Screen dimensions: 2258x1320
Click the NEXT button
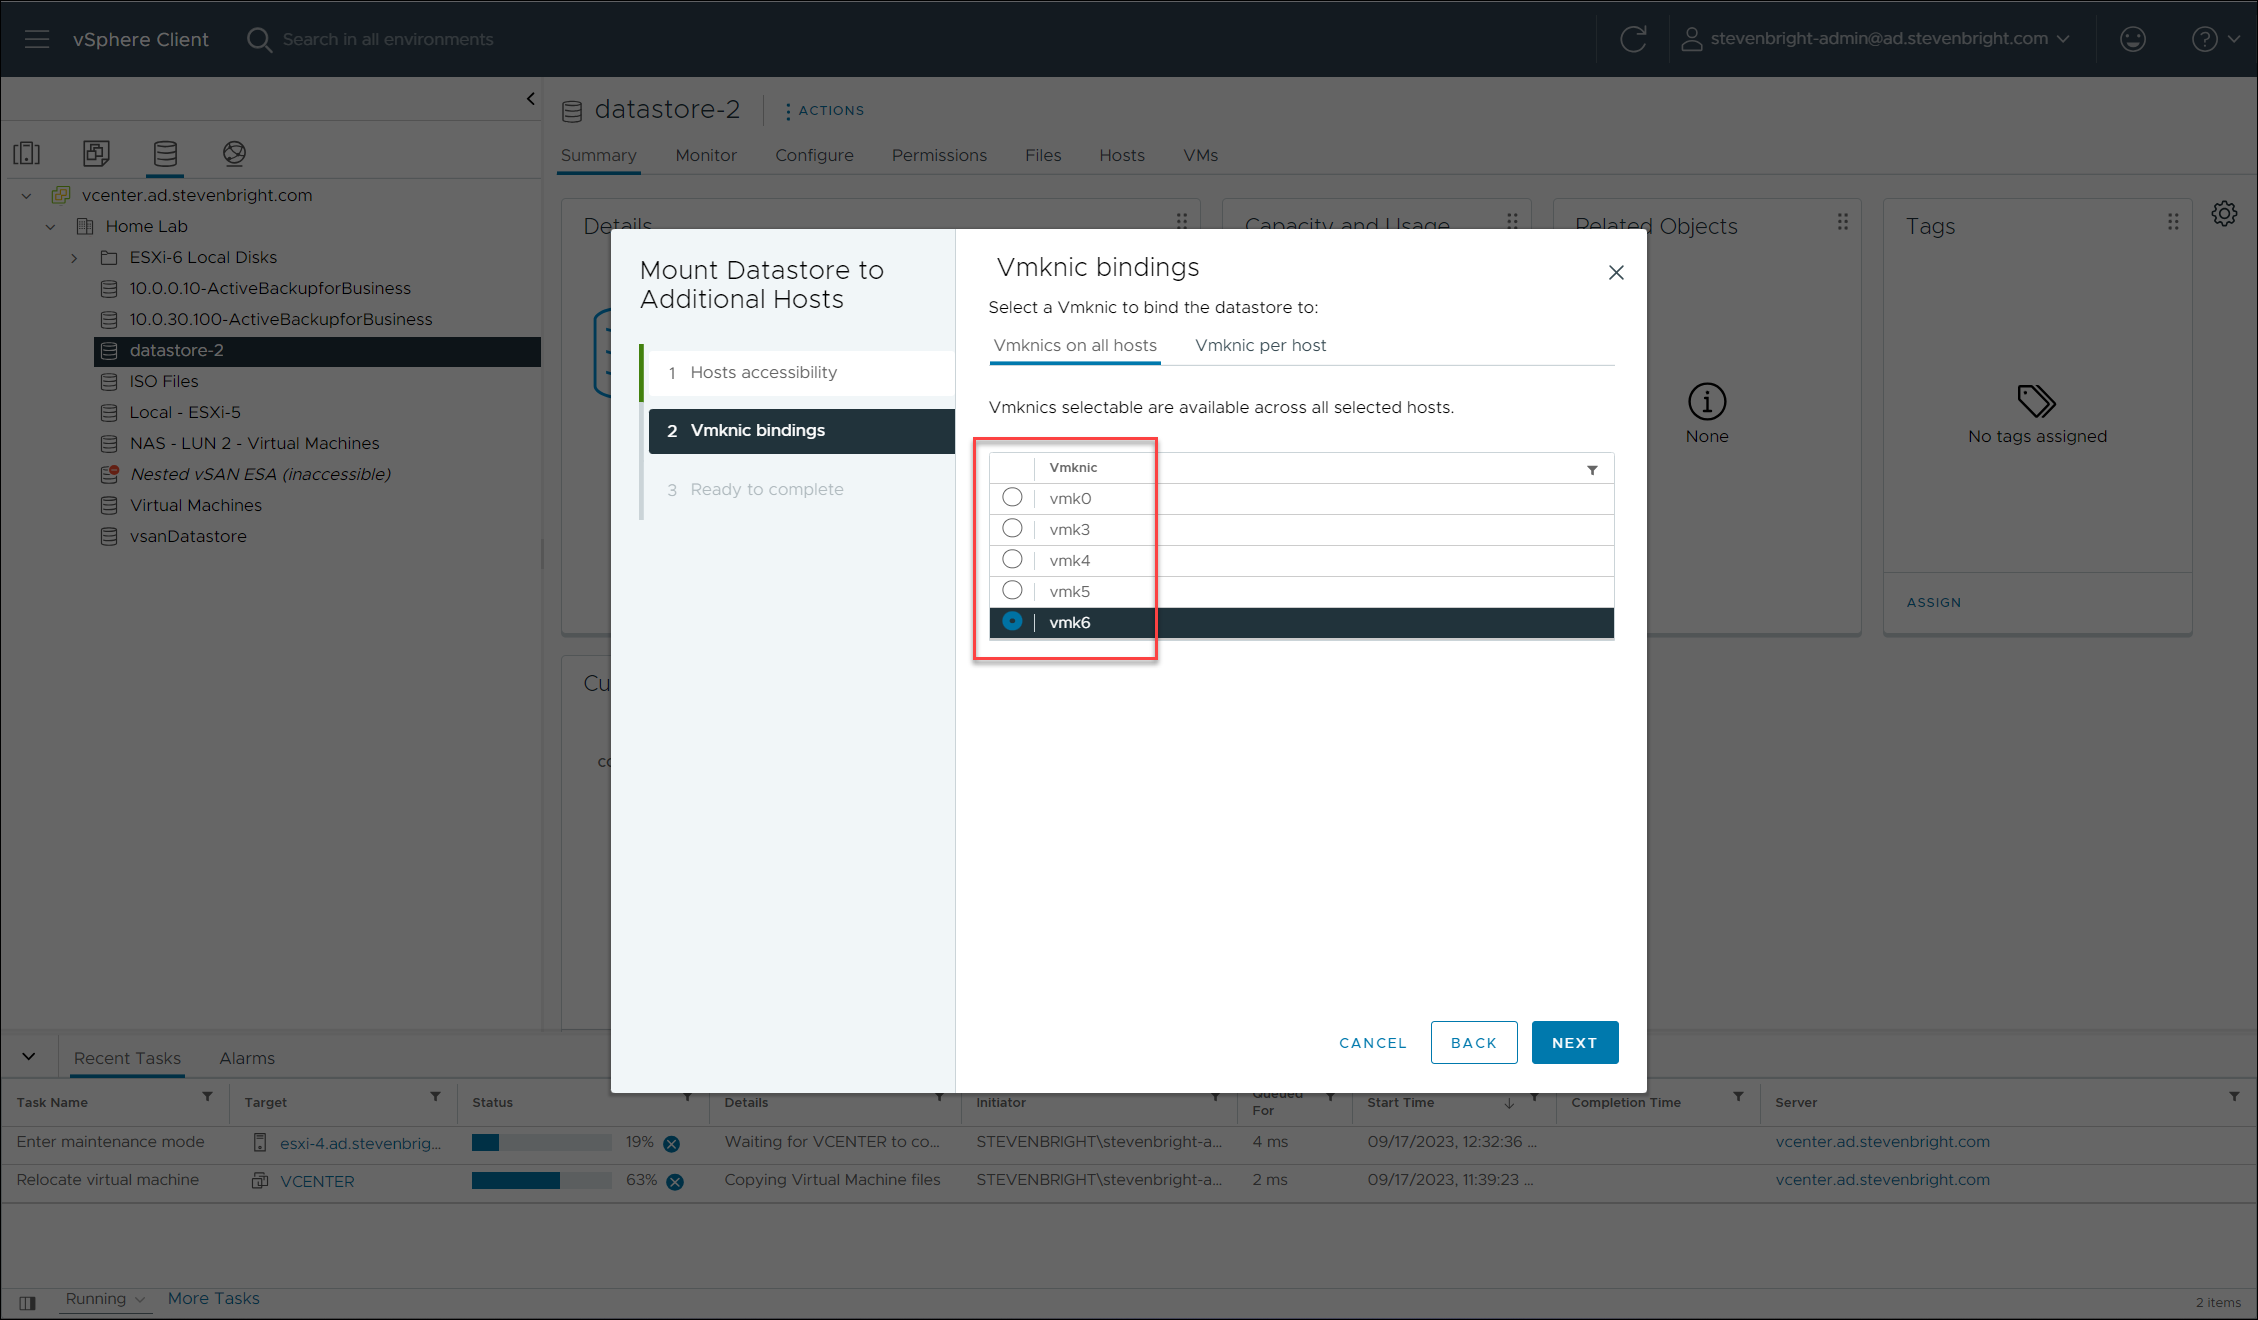point(1574,1042)
